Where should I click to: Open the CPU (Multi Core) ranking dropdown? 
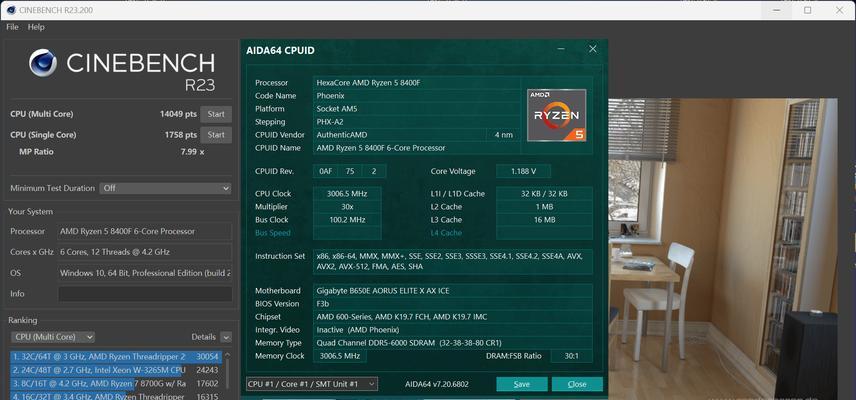coord(52,337)
